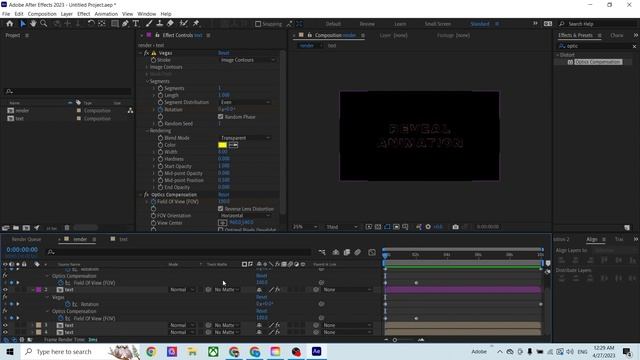Click the Color eyedropper beside the swatch
This screenshot has height=360, width=640.
click(233, 145)
